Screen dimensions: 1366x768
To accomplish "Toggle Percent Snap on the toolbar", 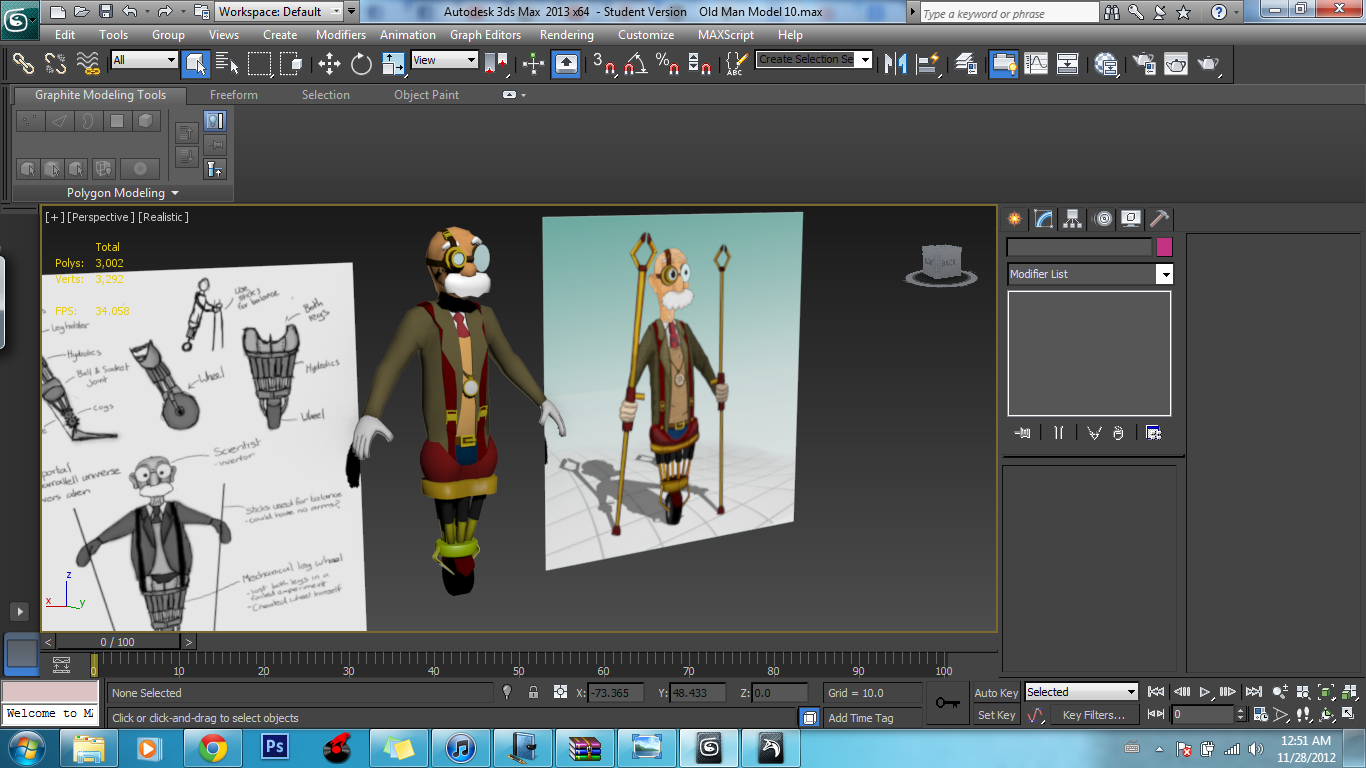I will [667, 64].
